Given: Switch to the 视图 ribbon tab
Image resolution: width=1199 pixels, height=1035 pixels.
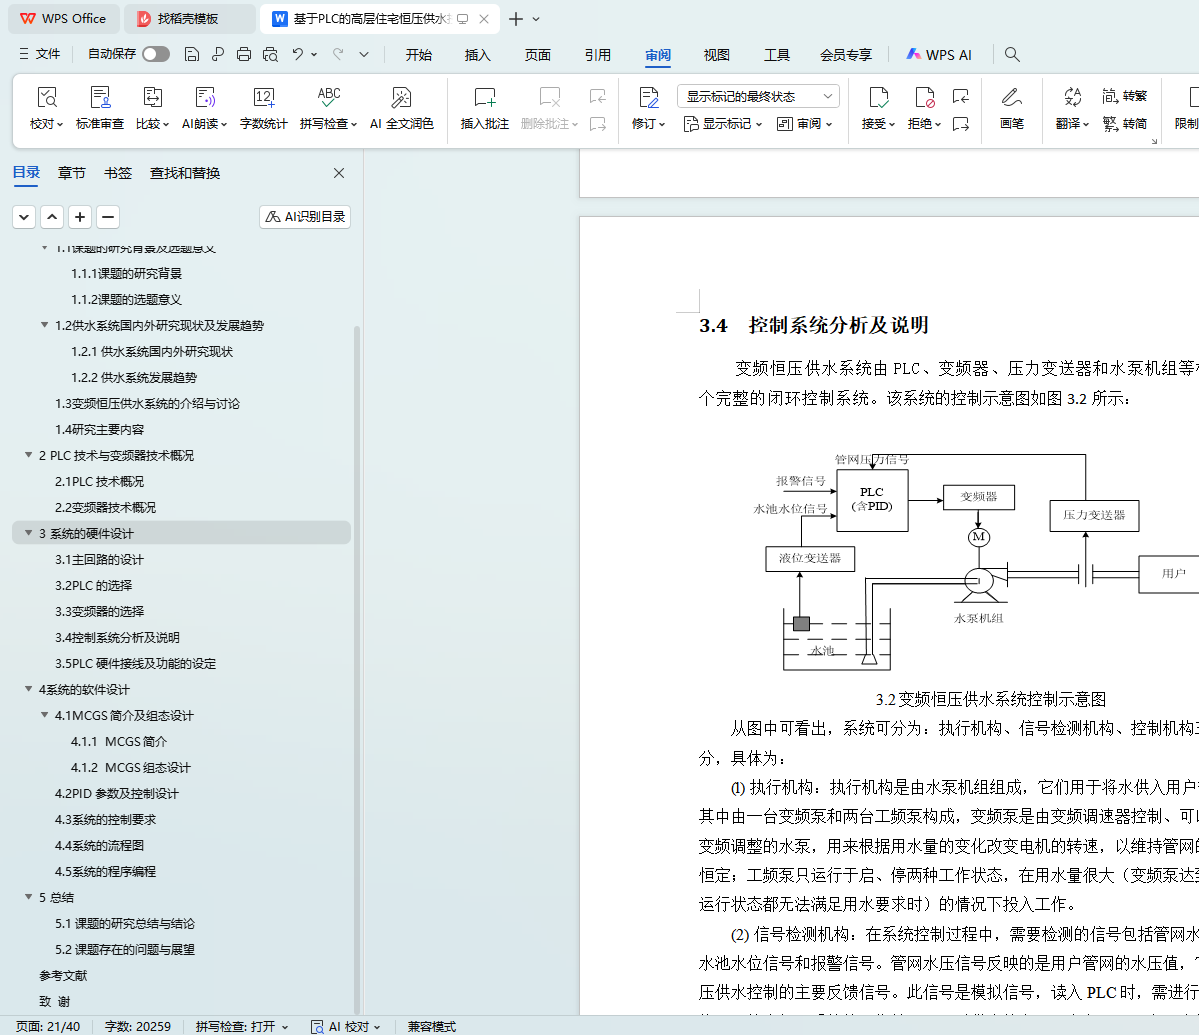Looking at the screenshot, I should [x=716, y=55].
